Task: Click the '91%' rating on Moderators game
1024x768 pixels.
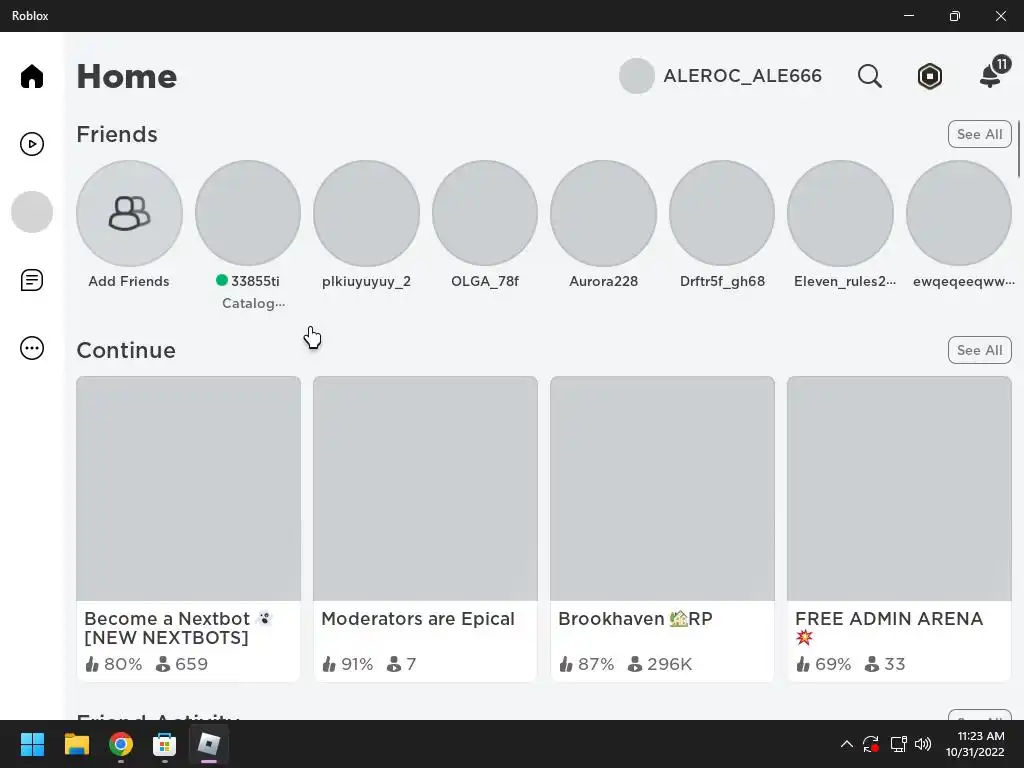Action: pyautogui.click(x=357, y=664)
